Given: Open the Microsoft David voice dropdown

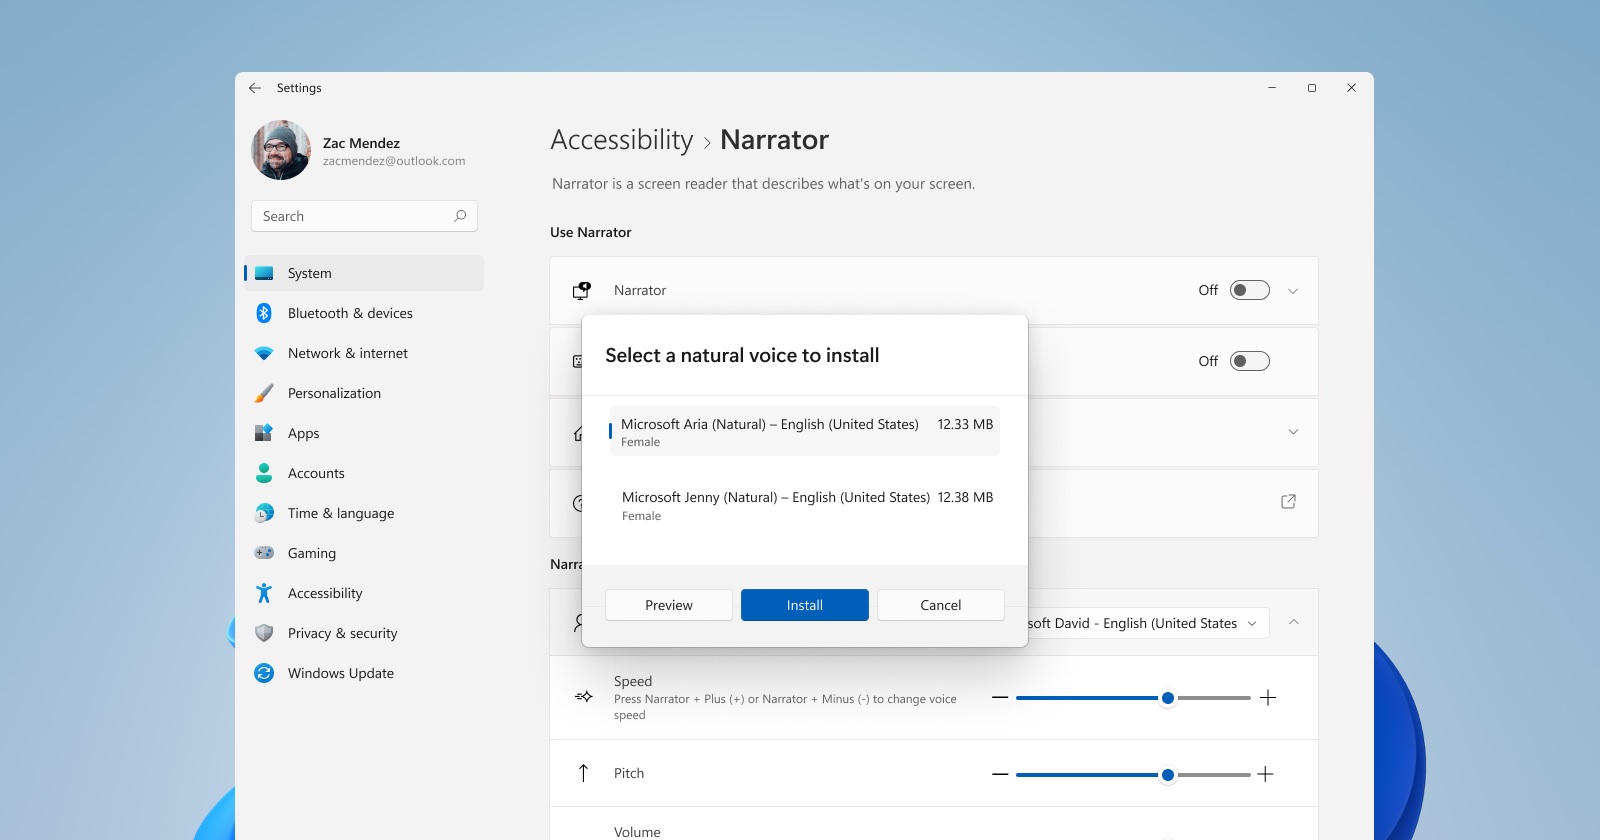Looking at the screenshot, I should click(x=1148, y=623).
